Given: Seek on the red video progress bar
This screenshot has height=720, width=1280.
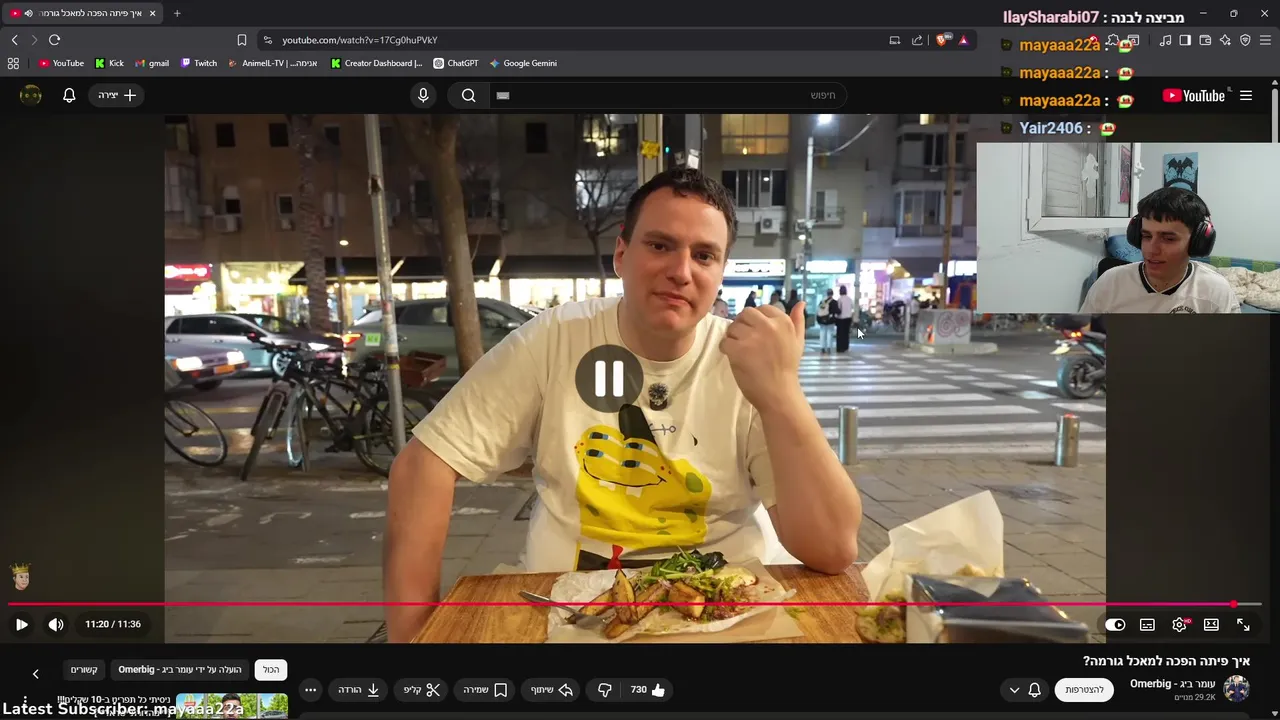Looking at the screenshot, I should [x=634, y=604].
